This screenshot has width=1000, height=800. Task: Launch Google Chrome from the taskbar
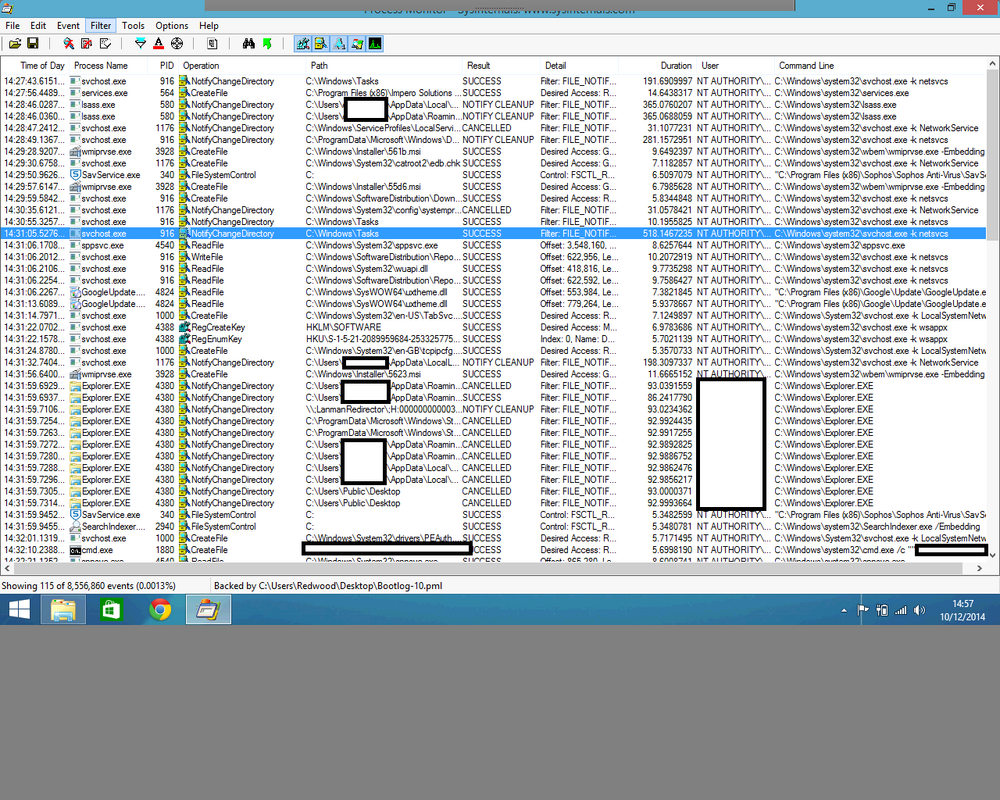[160, 610]
